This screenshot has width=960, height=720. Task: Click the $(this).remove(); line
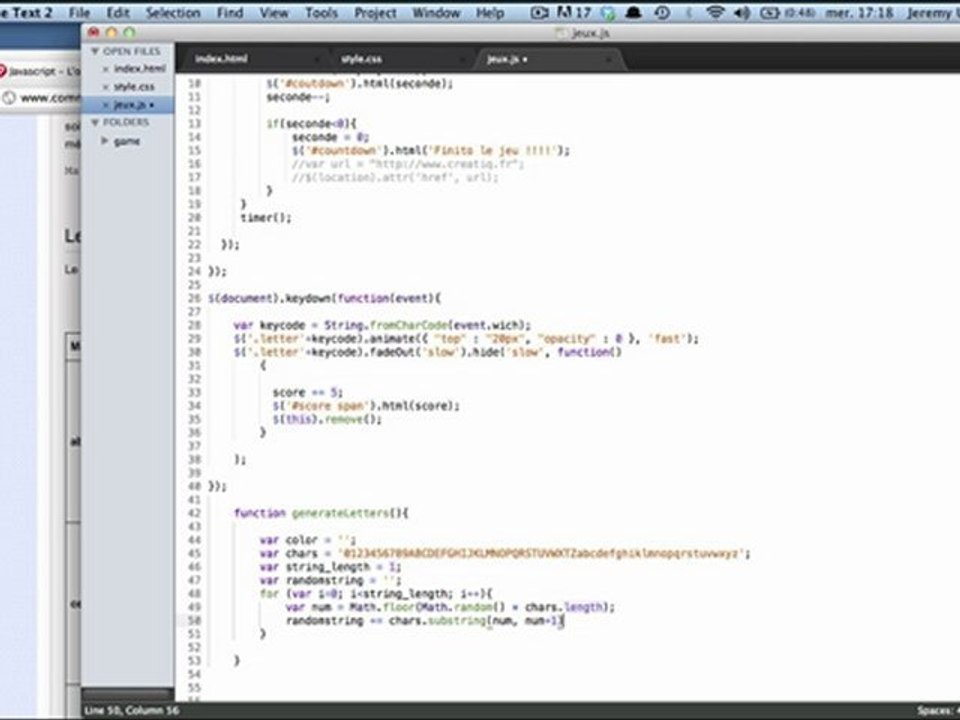coord(327,419)
